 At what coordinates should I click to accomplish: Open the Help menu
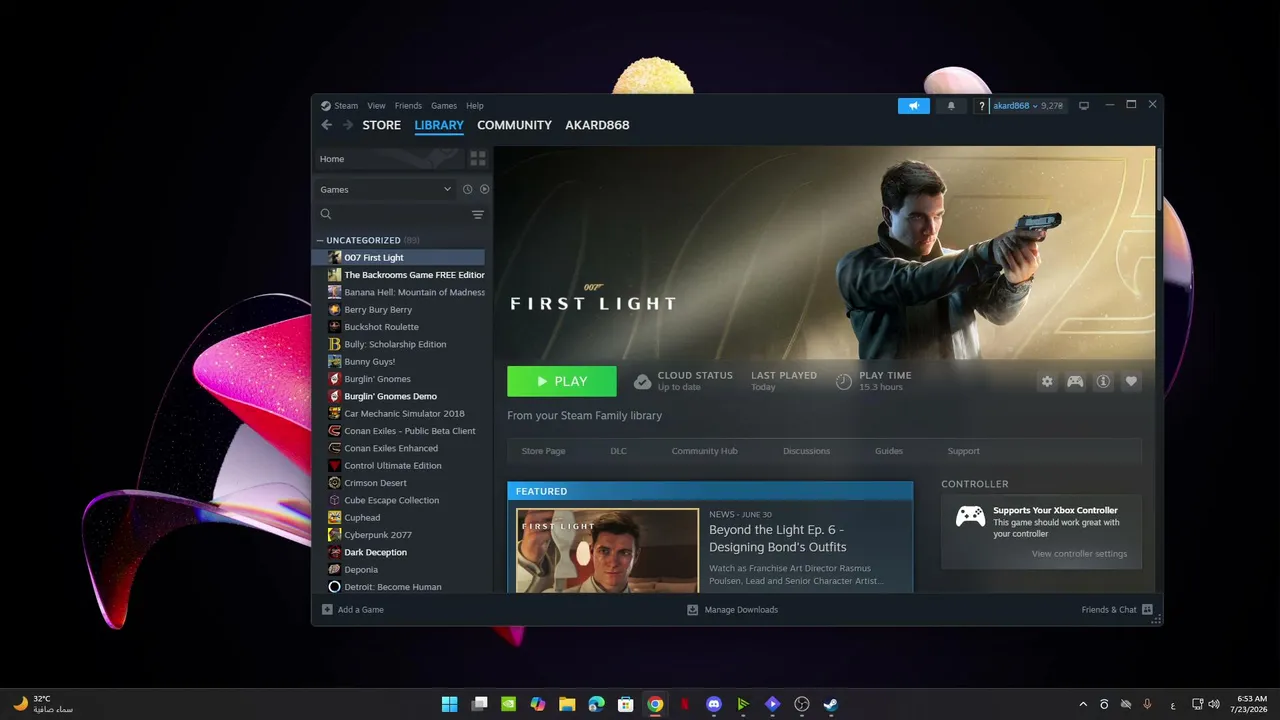(x=475, y=105)
